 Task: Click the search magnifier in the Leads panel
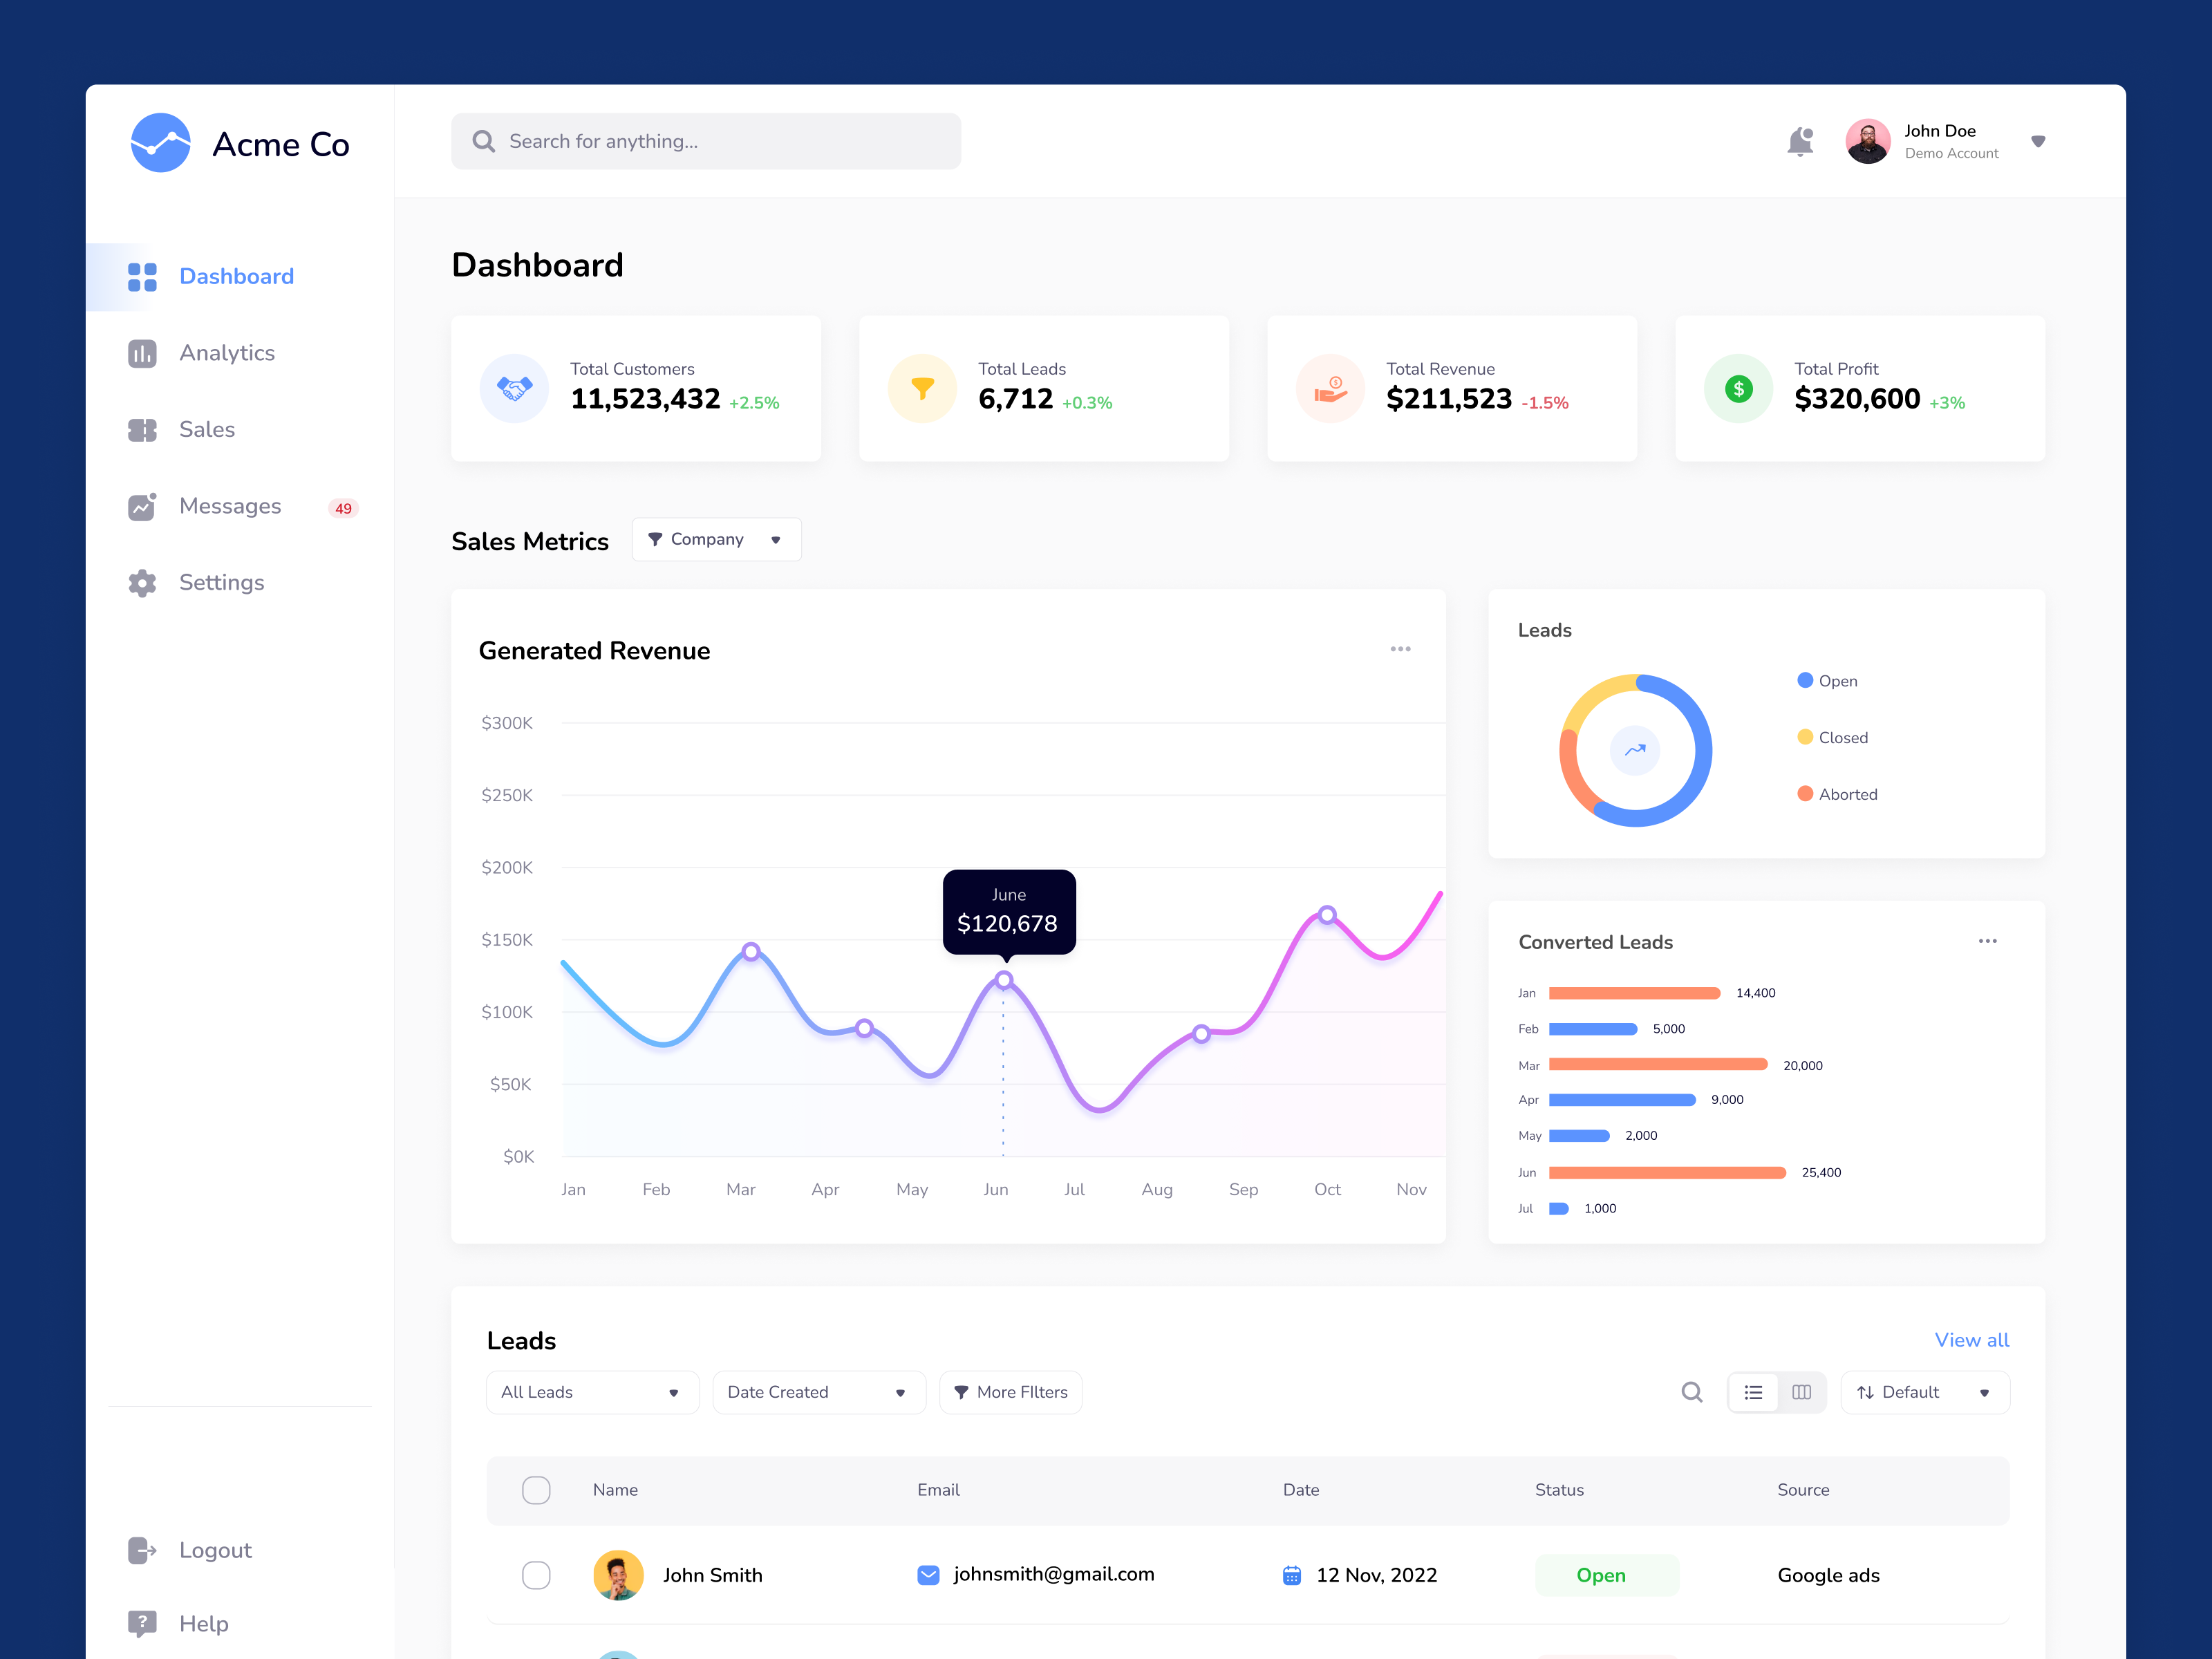[x=1692, y=1392]
